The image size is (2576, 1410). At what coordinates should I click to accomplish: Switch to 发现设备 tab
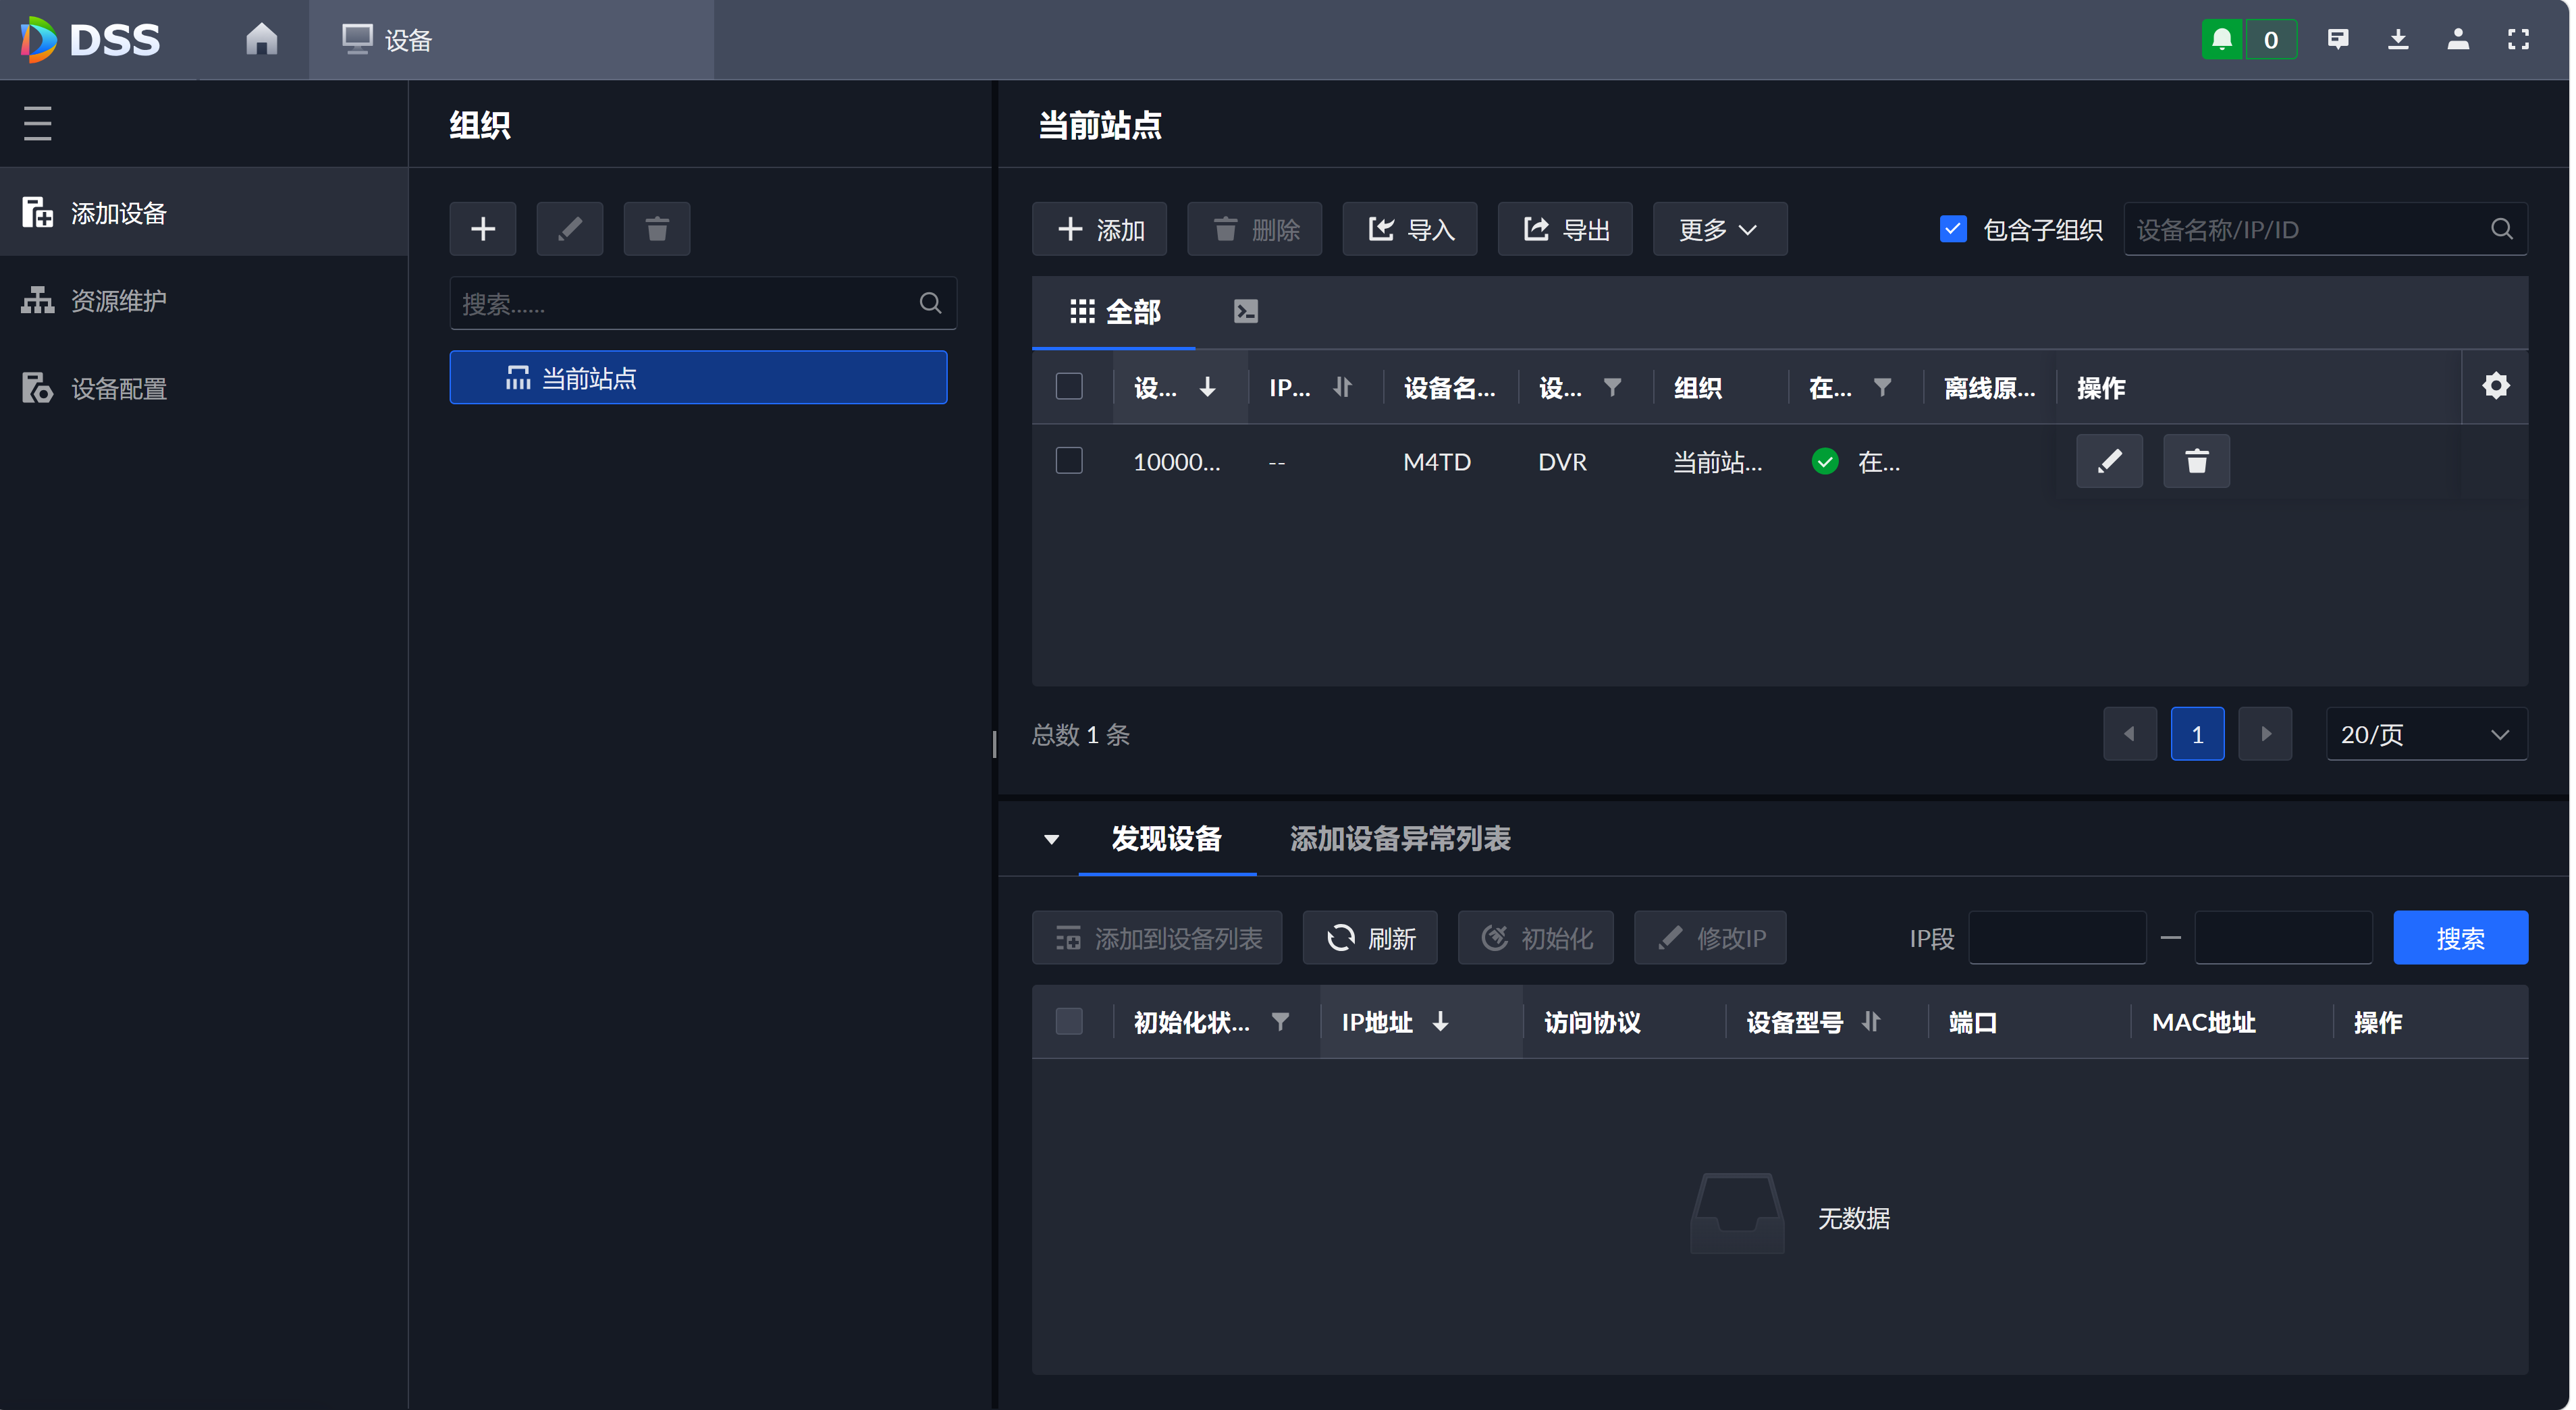click(1167, 839)
